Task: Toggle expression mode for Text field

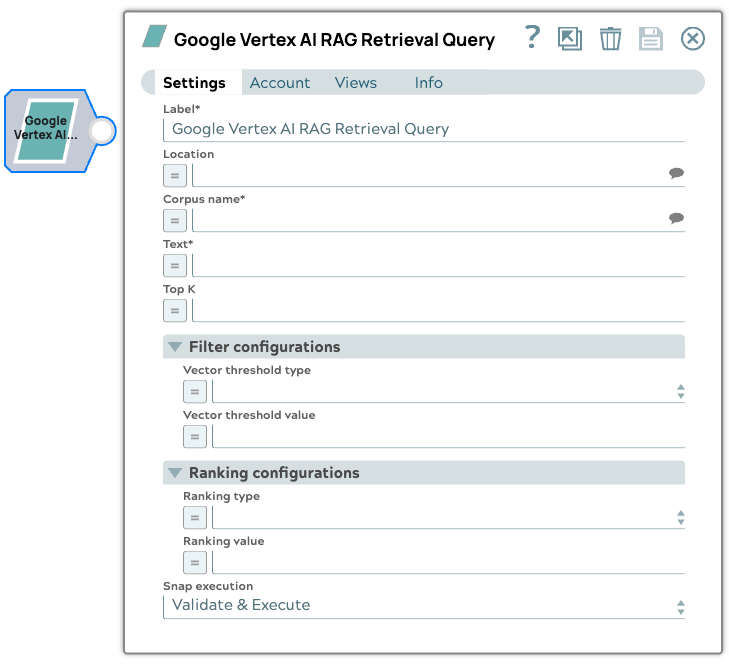Action: 175,266
